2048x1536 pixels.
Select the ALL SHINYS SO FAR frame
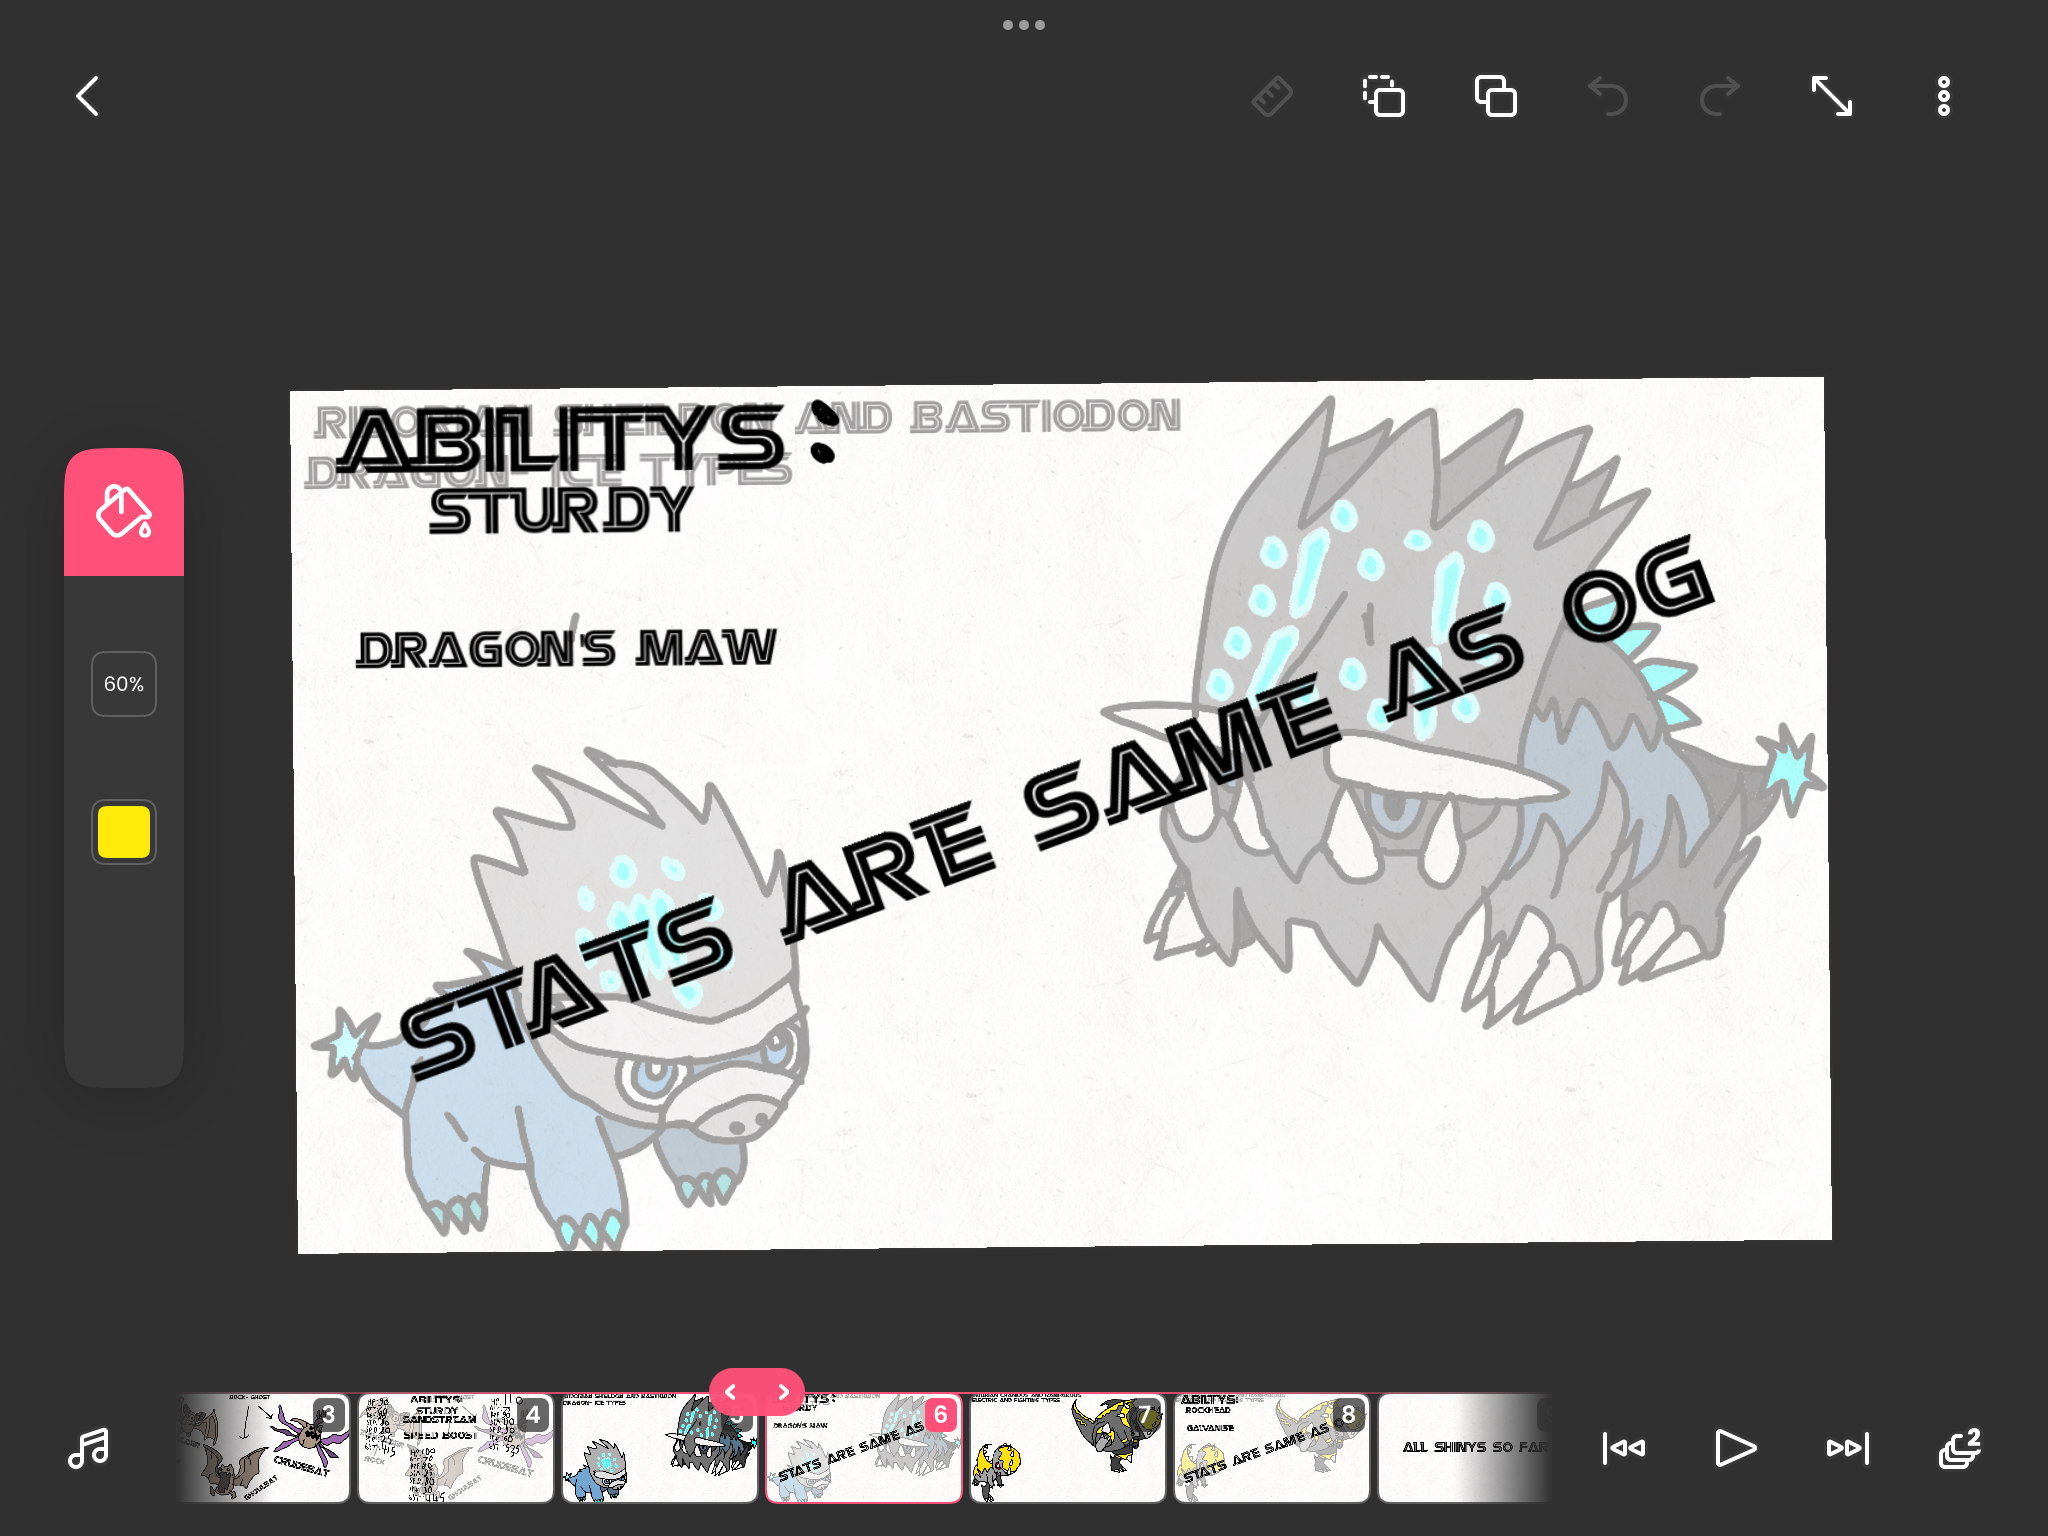tap(1466, 1448)
